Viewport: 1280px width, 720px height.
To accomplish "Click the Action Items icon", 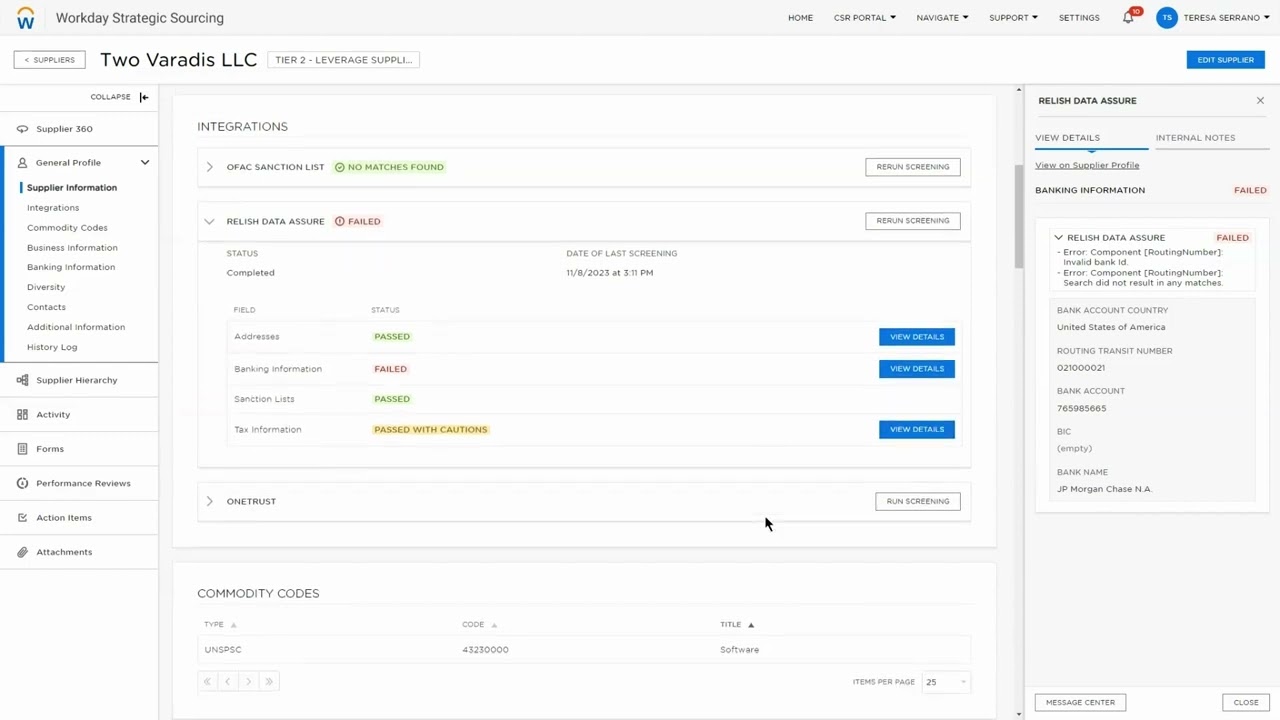I will coord(22,517).
